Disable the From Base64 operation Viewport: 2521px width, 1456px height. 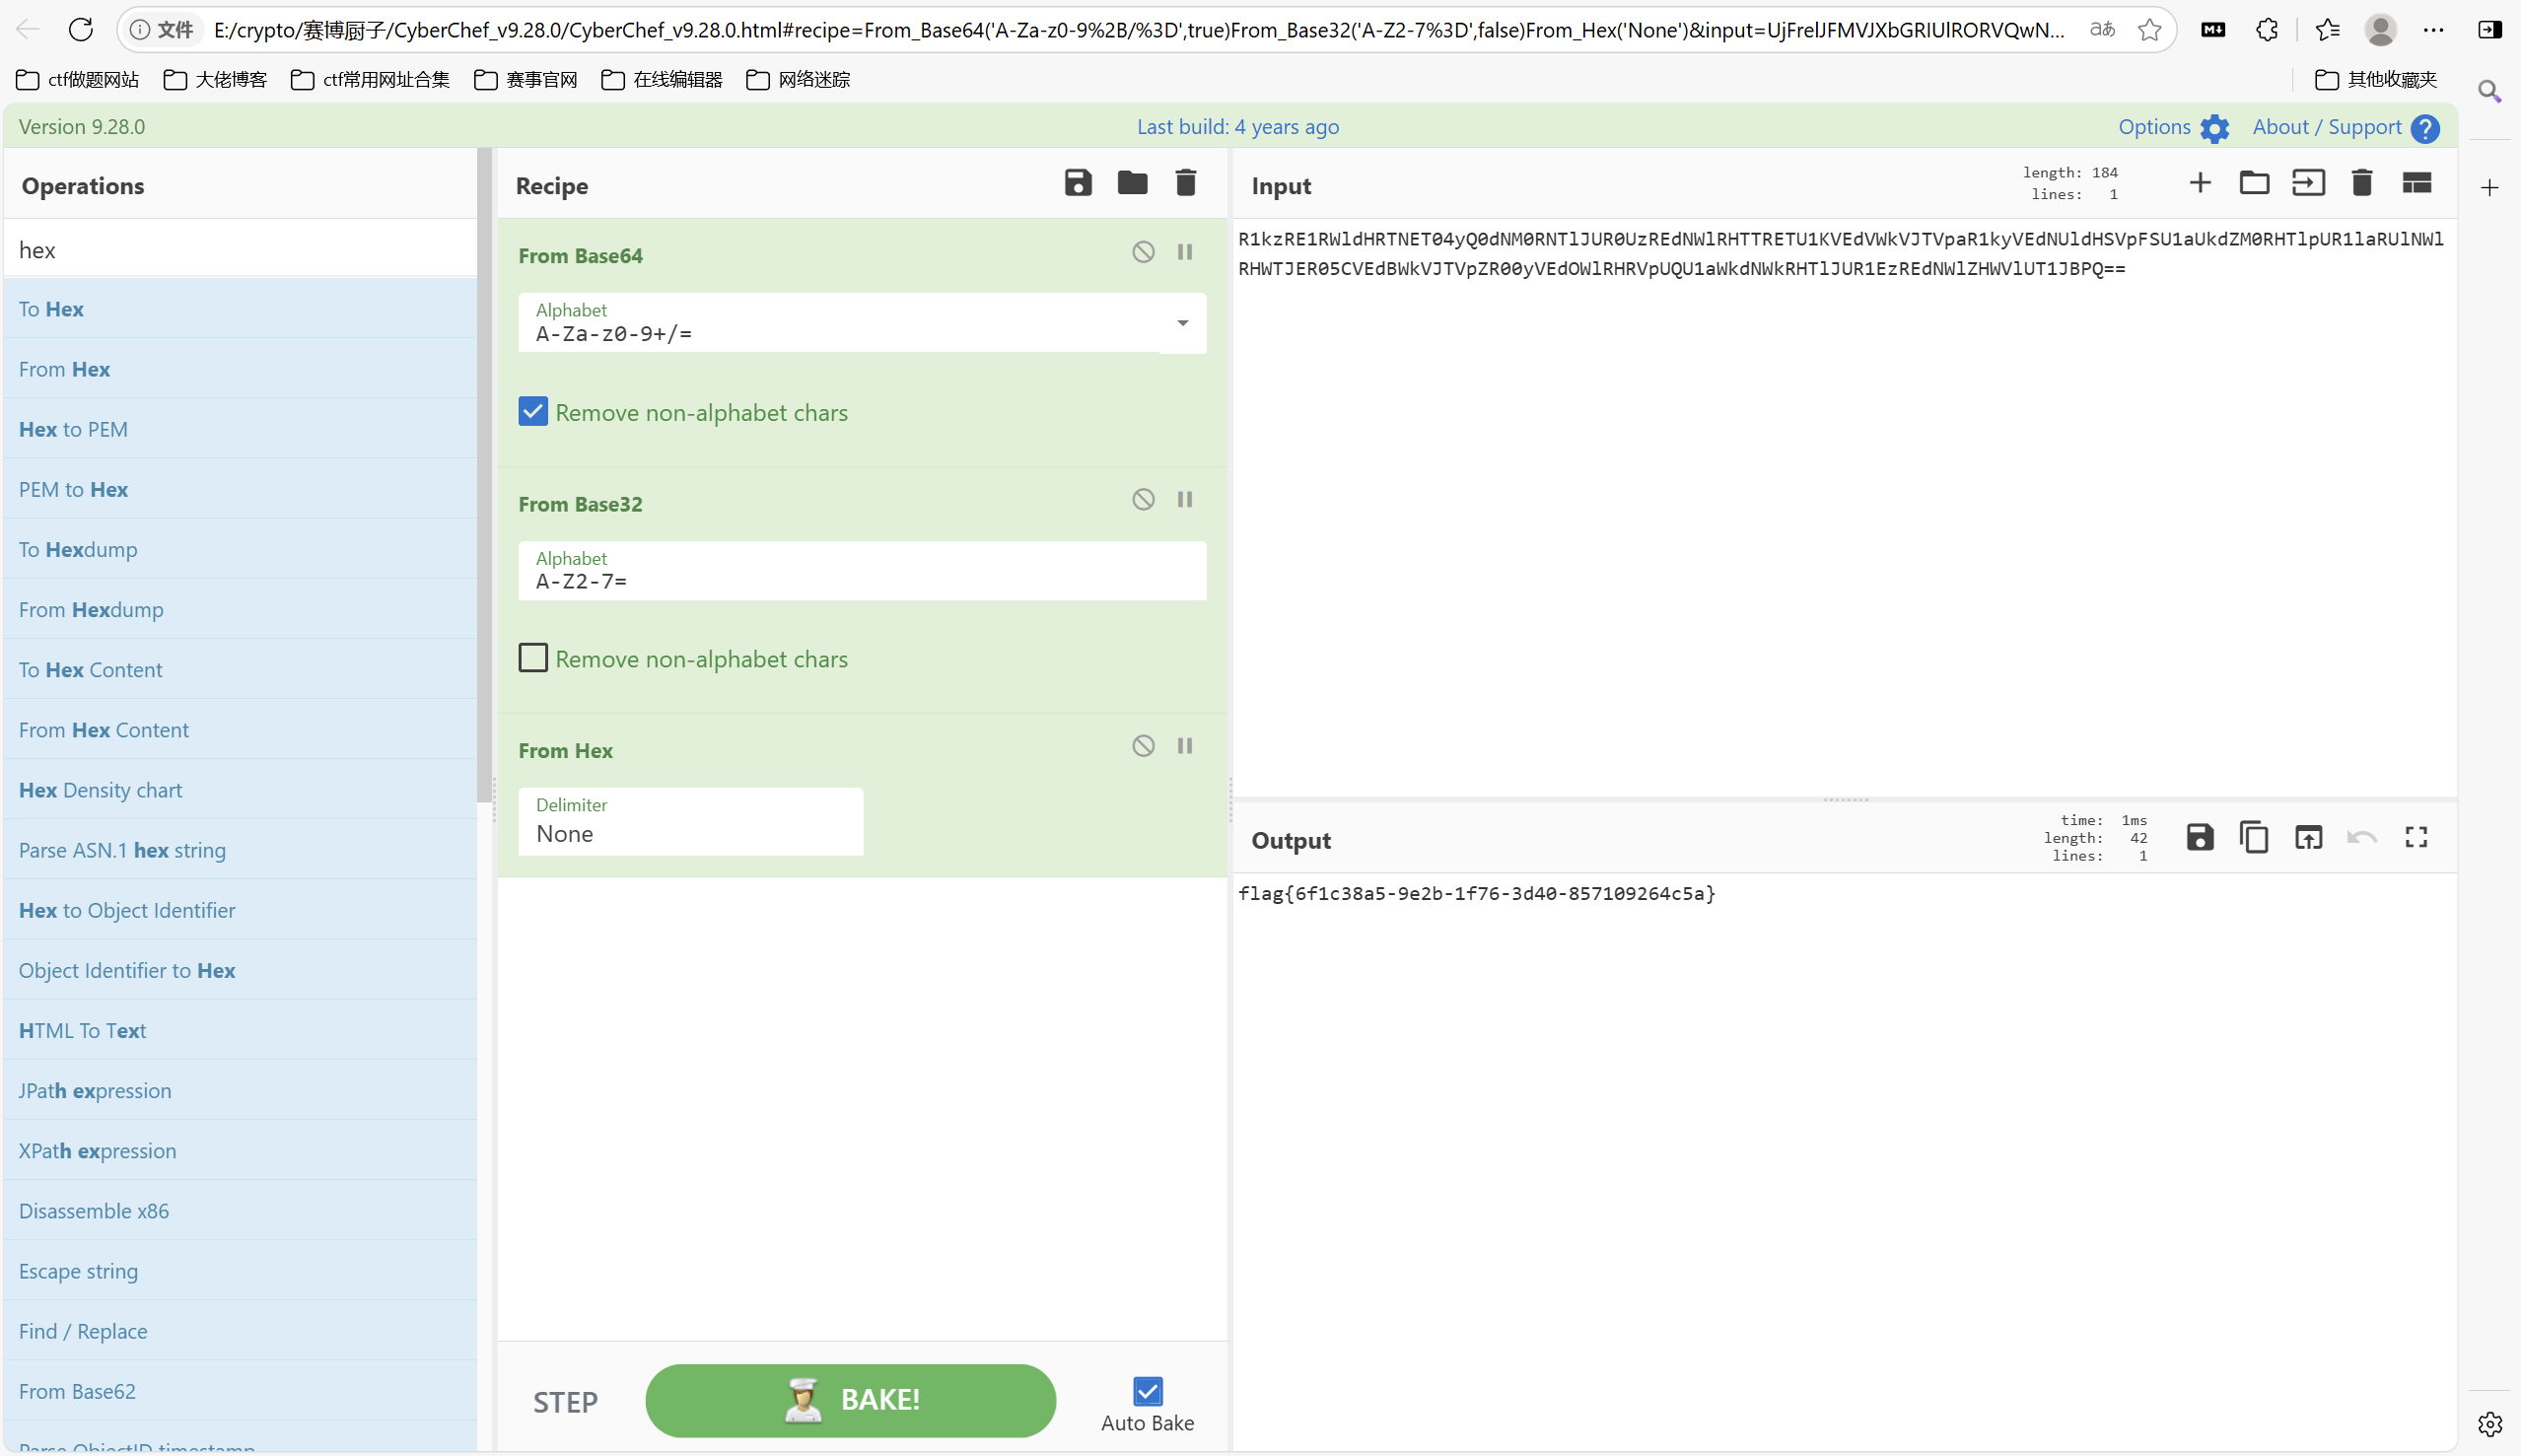point(1143,252)
